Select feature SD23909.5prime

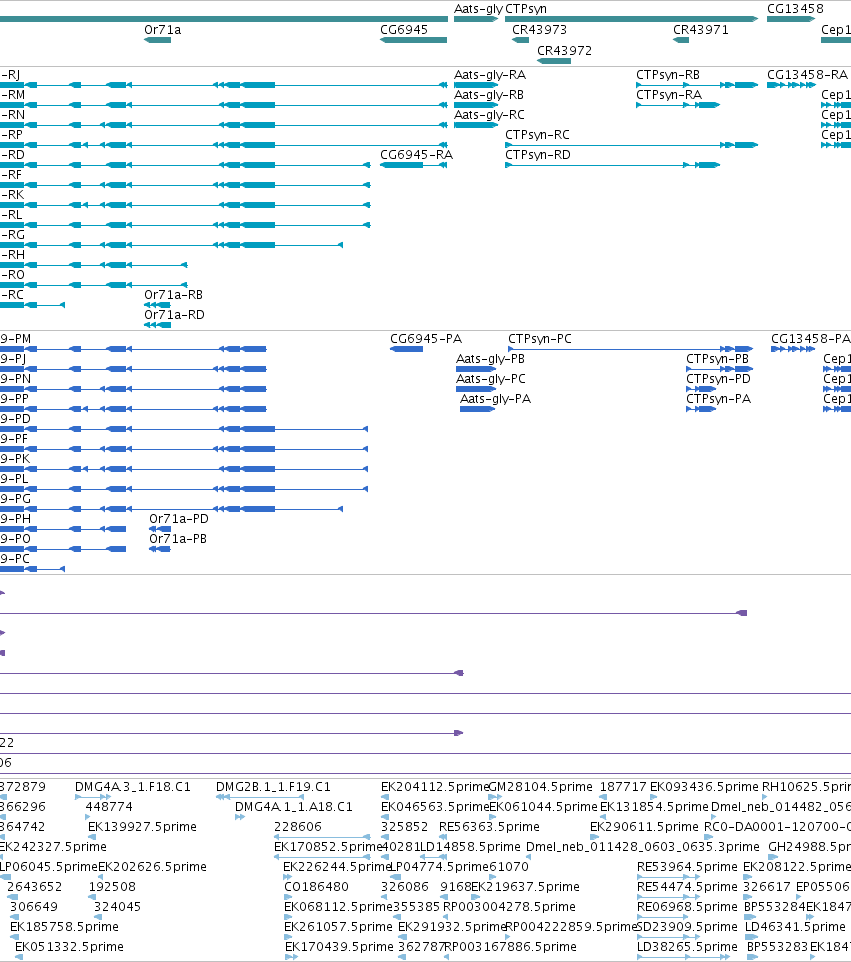tap(687, 927)
